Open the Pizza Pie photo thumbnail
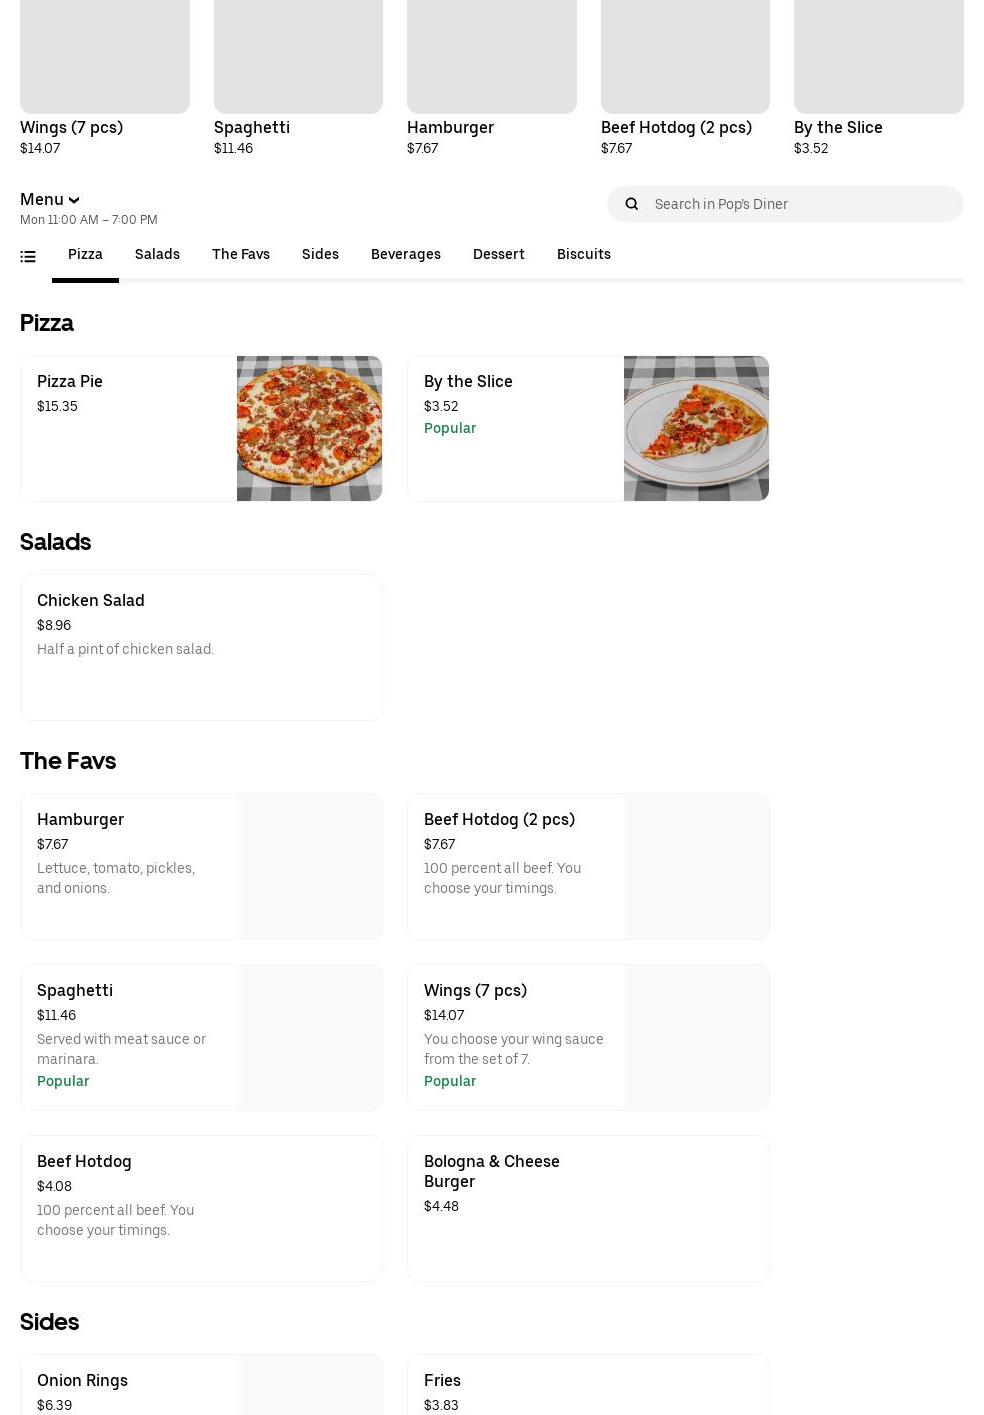This screenshot has height=1415, width=984. pos(309,428)
